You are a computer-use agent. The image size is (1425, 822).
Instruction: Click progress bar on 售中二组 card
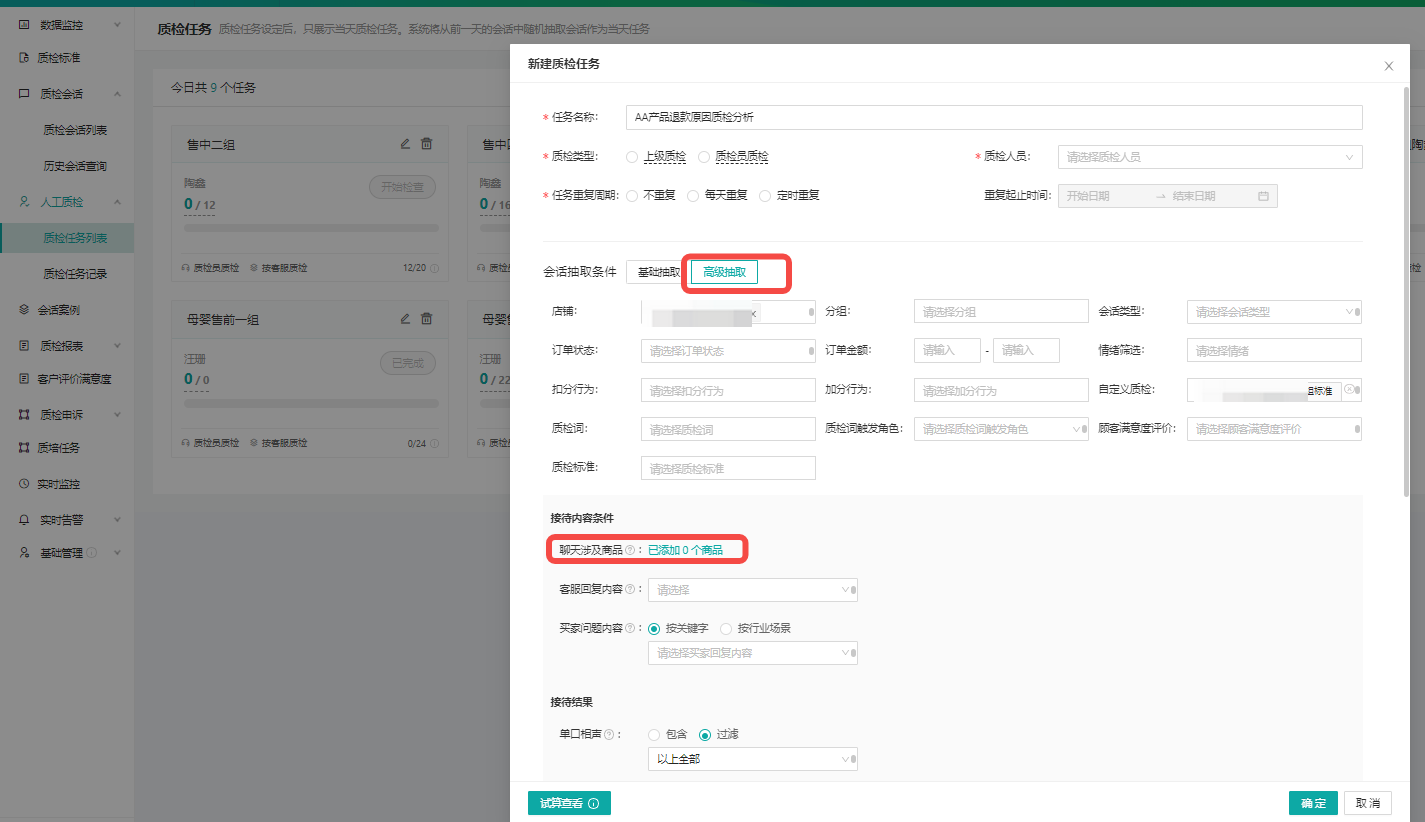(311, 228)
